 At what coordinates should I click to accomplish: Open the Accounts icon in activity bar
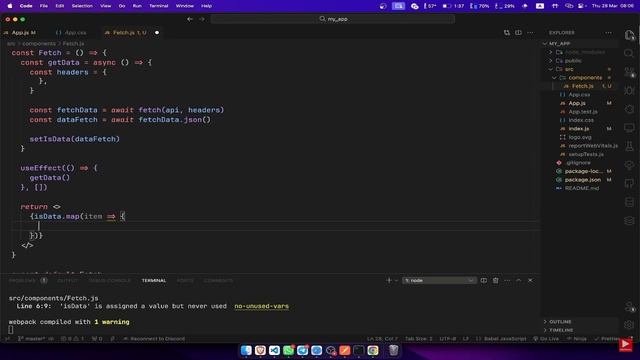pos(629,307)
